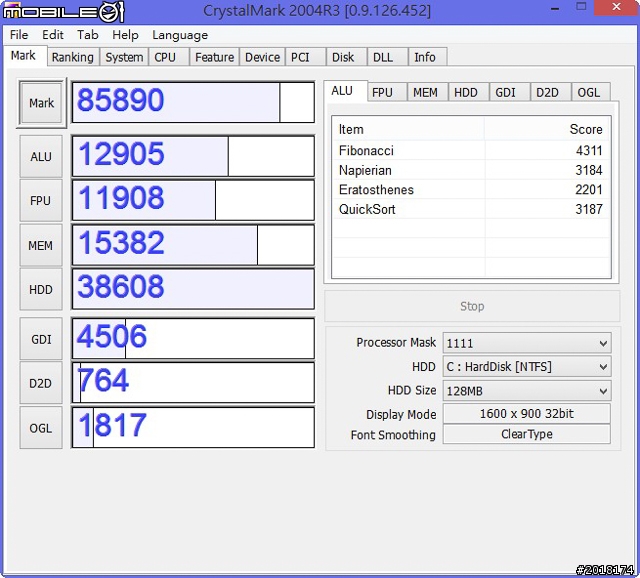Expand the HDD drive dropdown
This screenshot has width=640, height=578.
pos(527,367)
